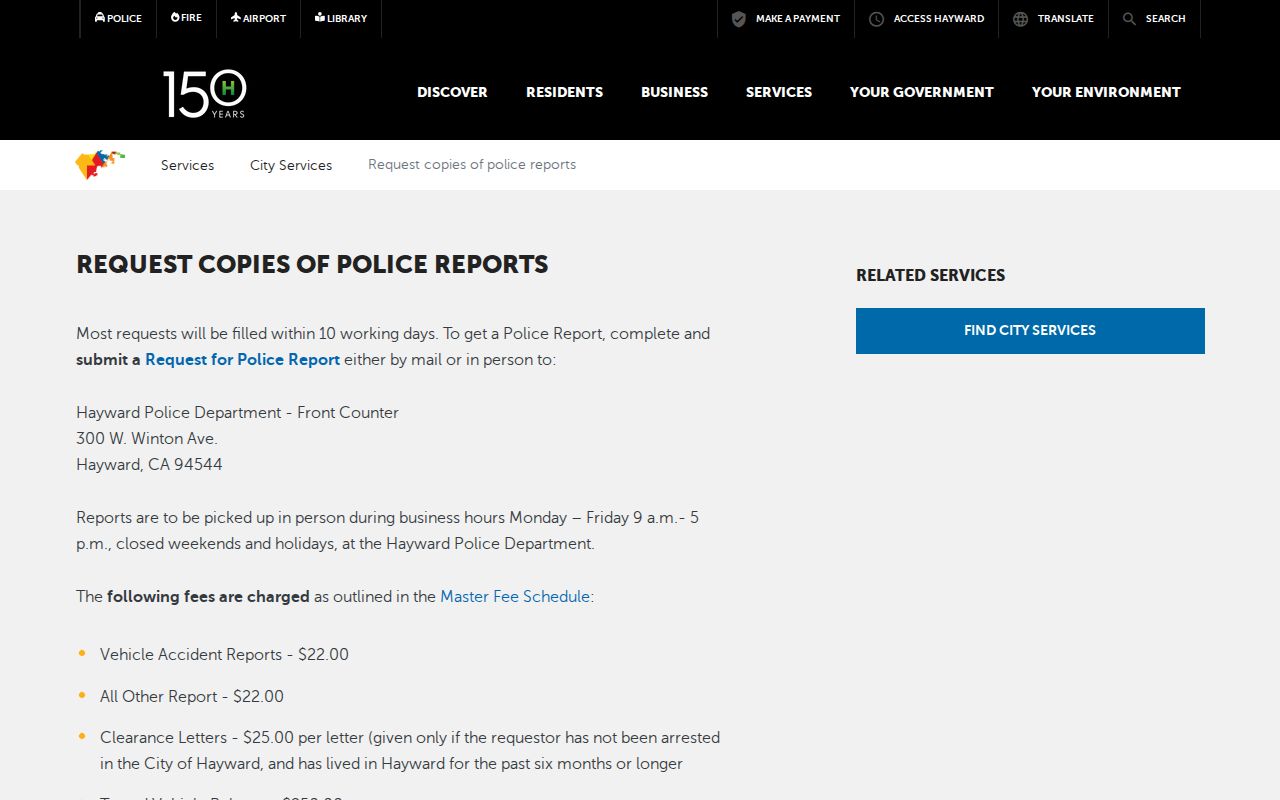This screenshot has height=800, width=1280.
Task: Click the airport plane icon
Action: point(236,17)
